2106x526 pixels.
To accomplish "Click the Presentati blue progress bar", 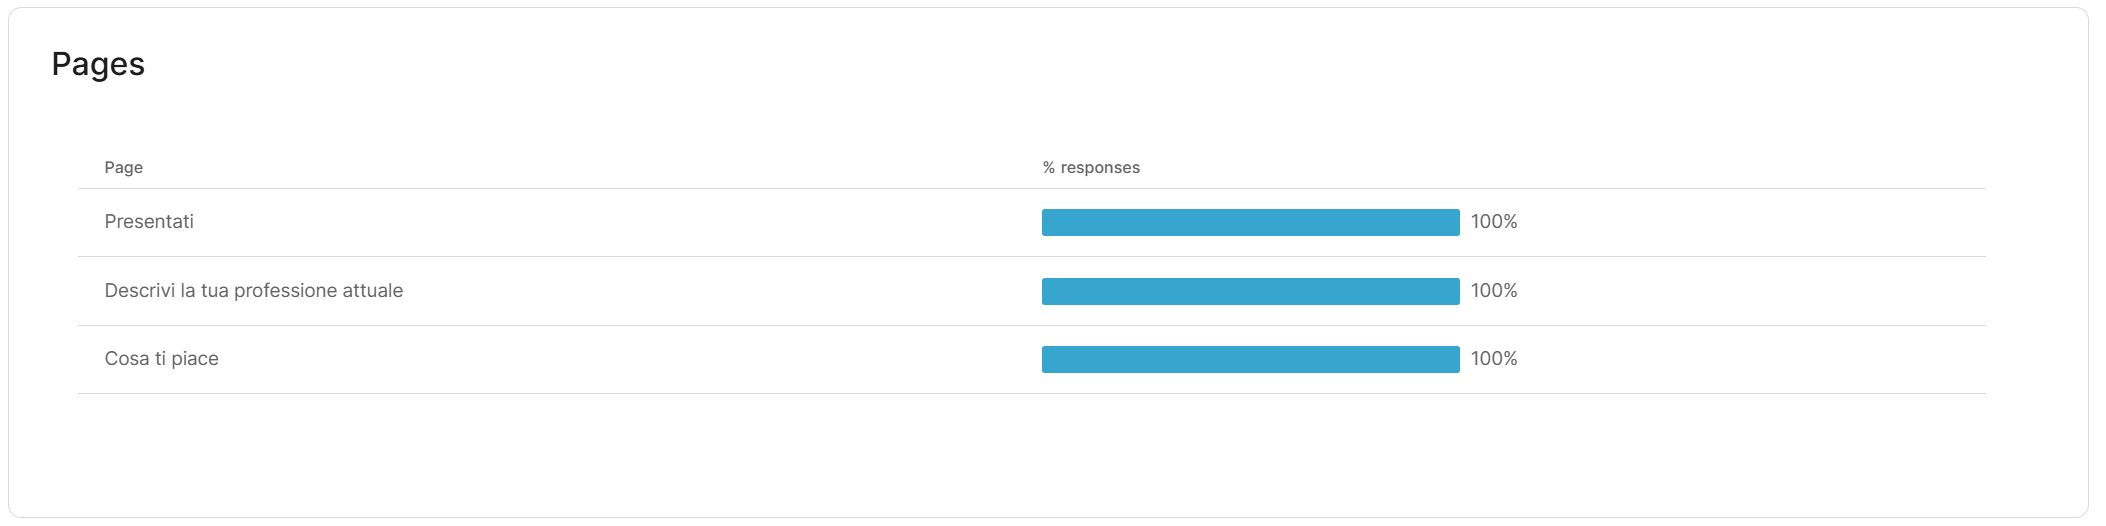I will 1250,222.
